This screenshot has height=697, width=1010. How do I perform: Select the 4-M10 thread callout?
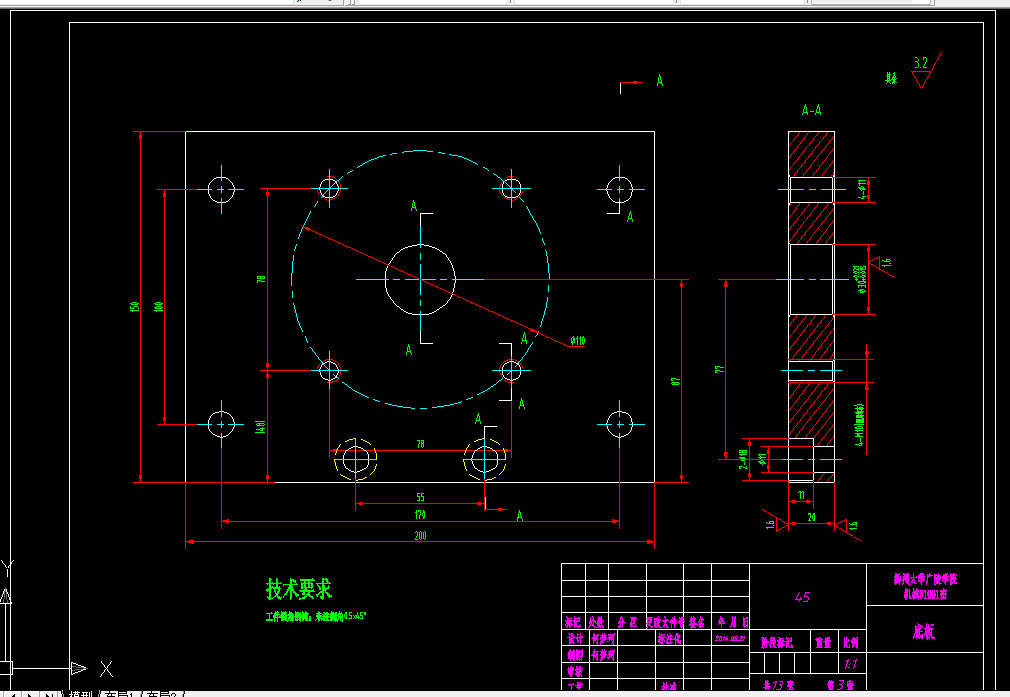pyautogui.click(x=859, y=425)
